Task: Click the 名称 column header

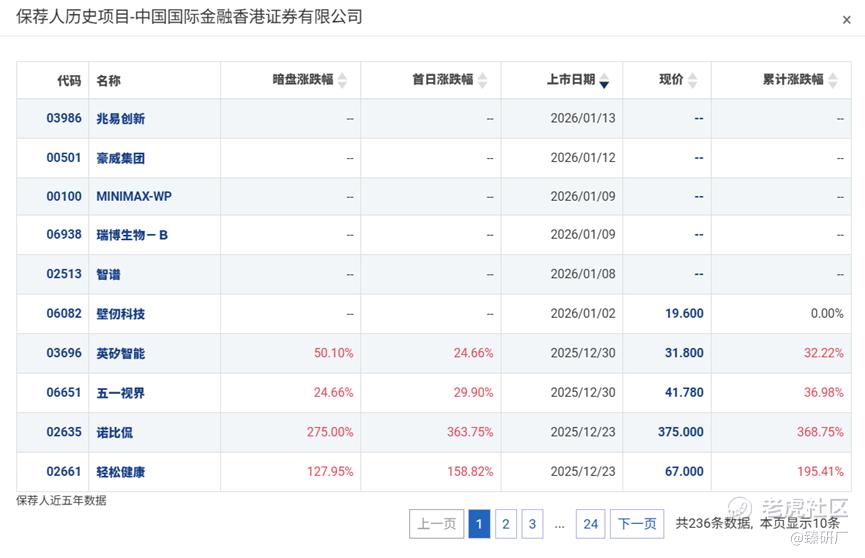Action: pos(108,80)
